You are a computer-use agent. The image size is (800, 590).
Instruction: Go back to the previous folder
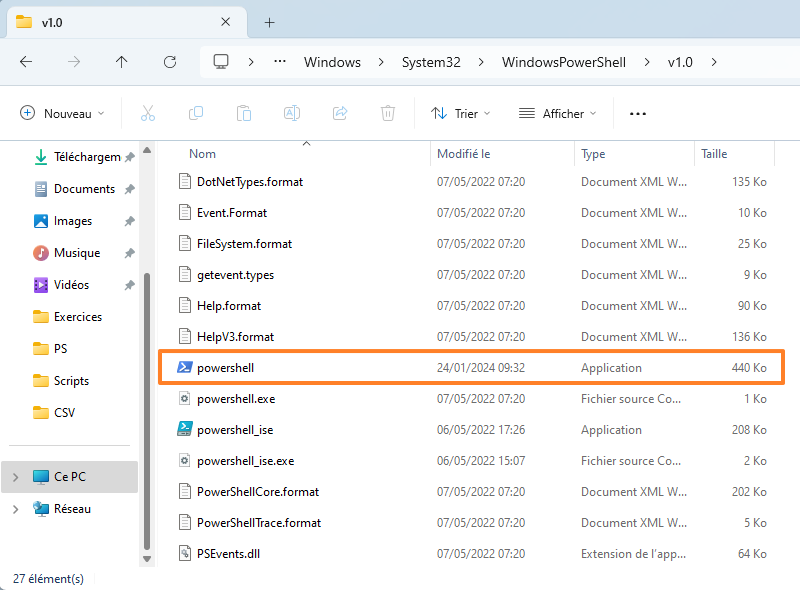(x=28, y=61)
